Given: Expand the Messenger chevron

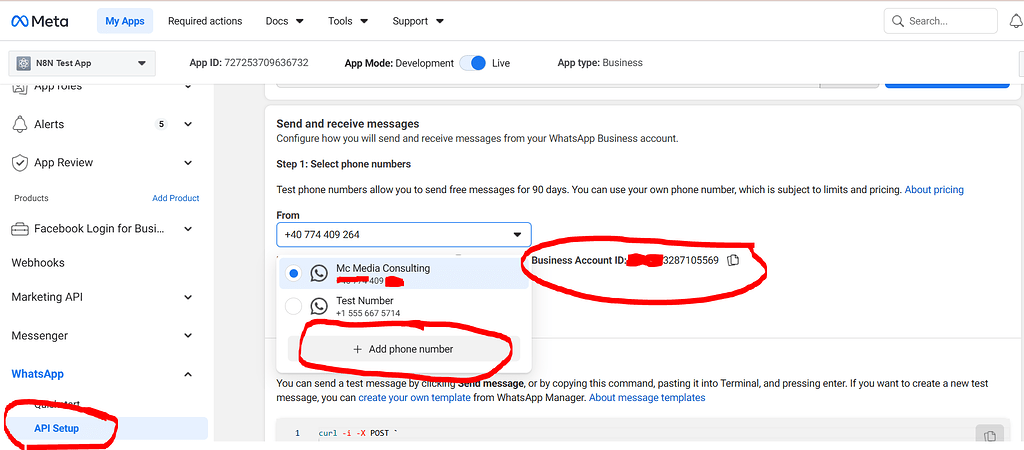Looking at the screenshot, I should [188, 336].
